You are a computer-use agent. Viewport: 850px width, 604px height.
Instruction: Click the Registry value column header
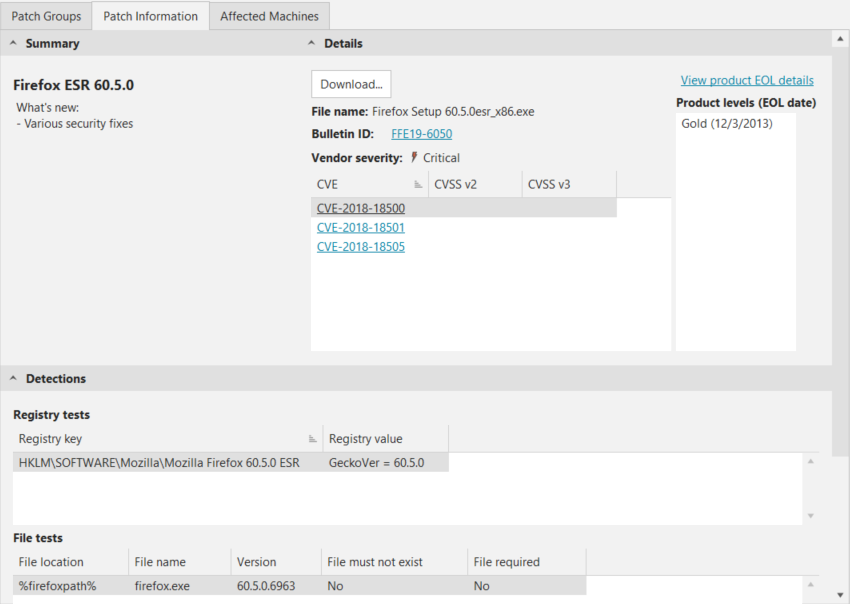[385, 439]
